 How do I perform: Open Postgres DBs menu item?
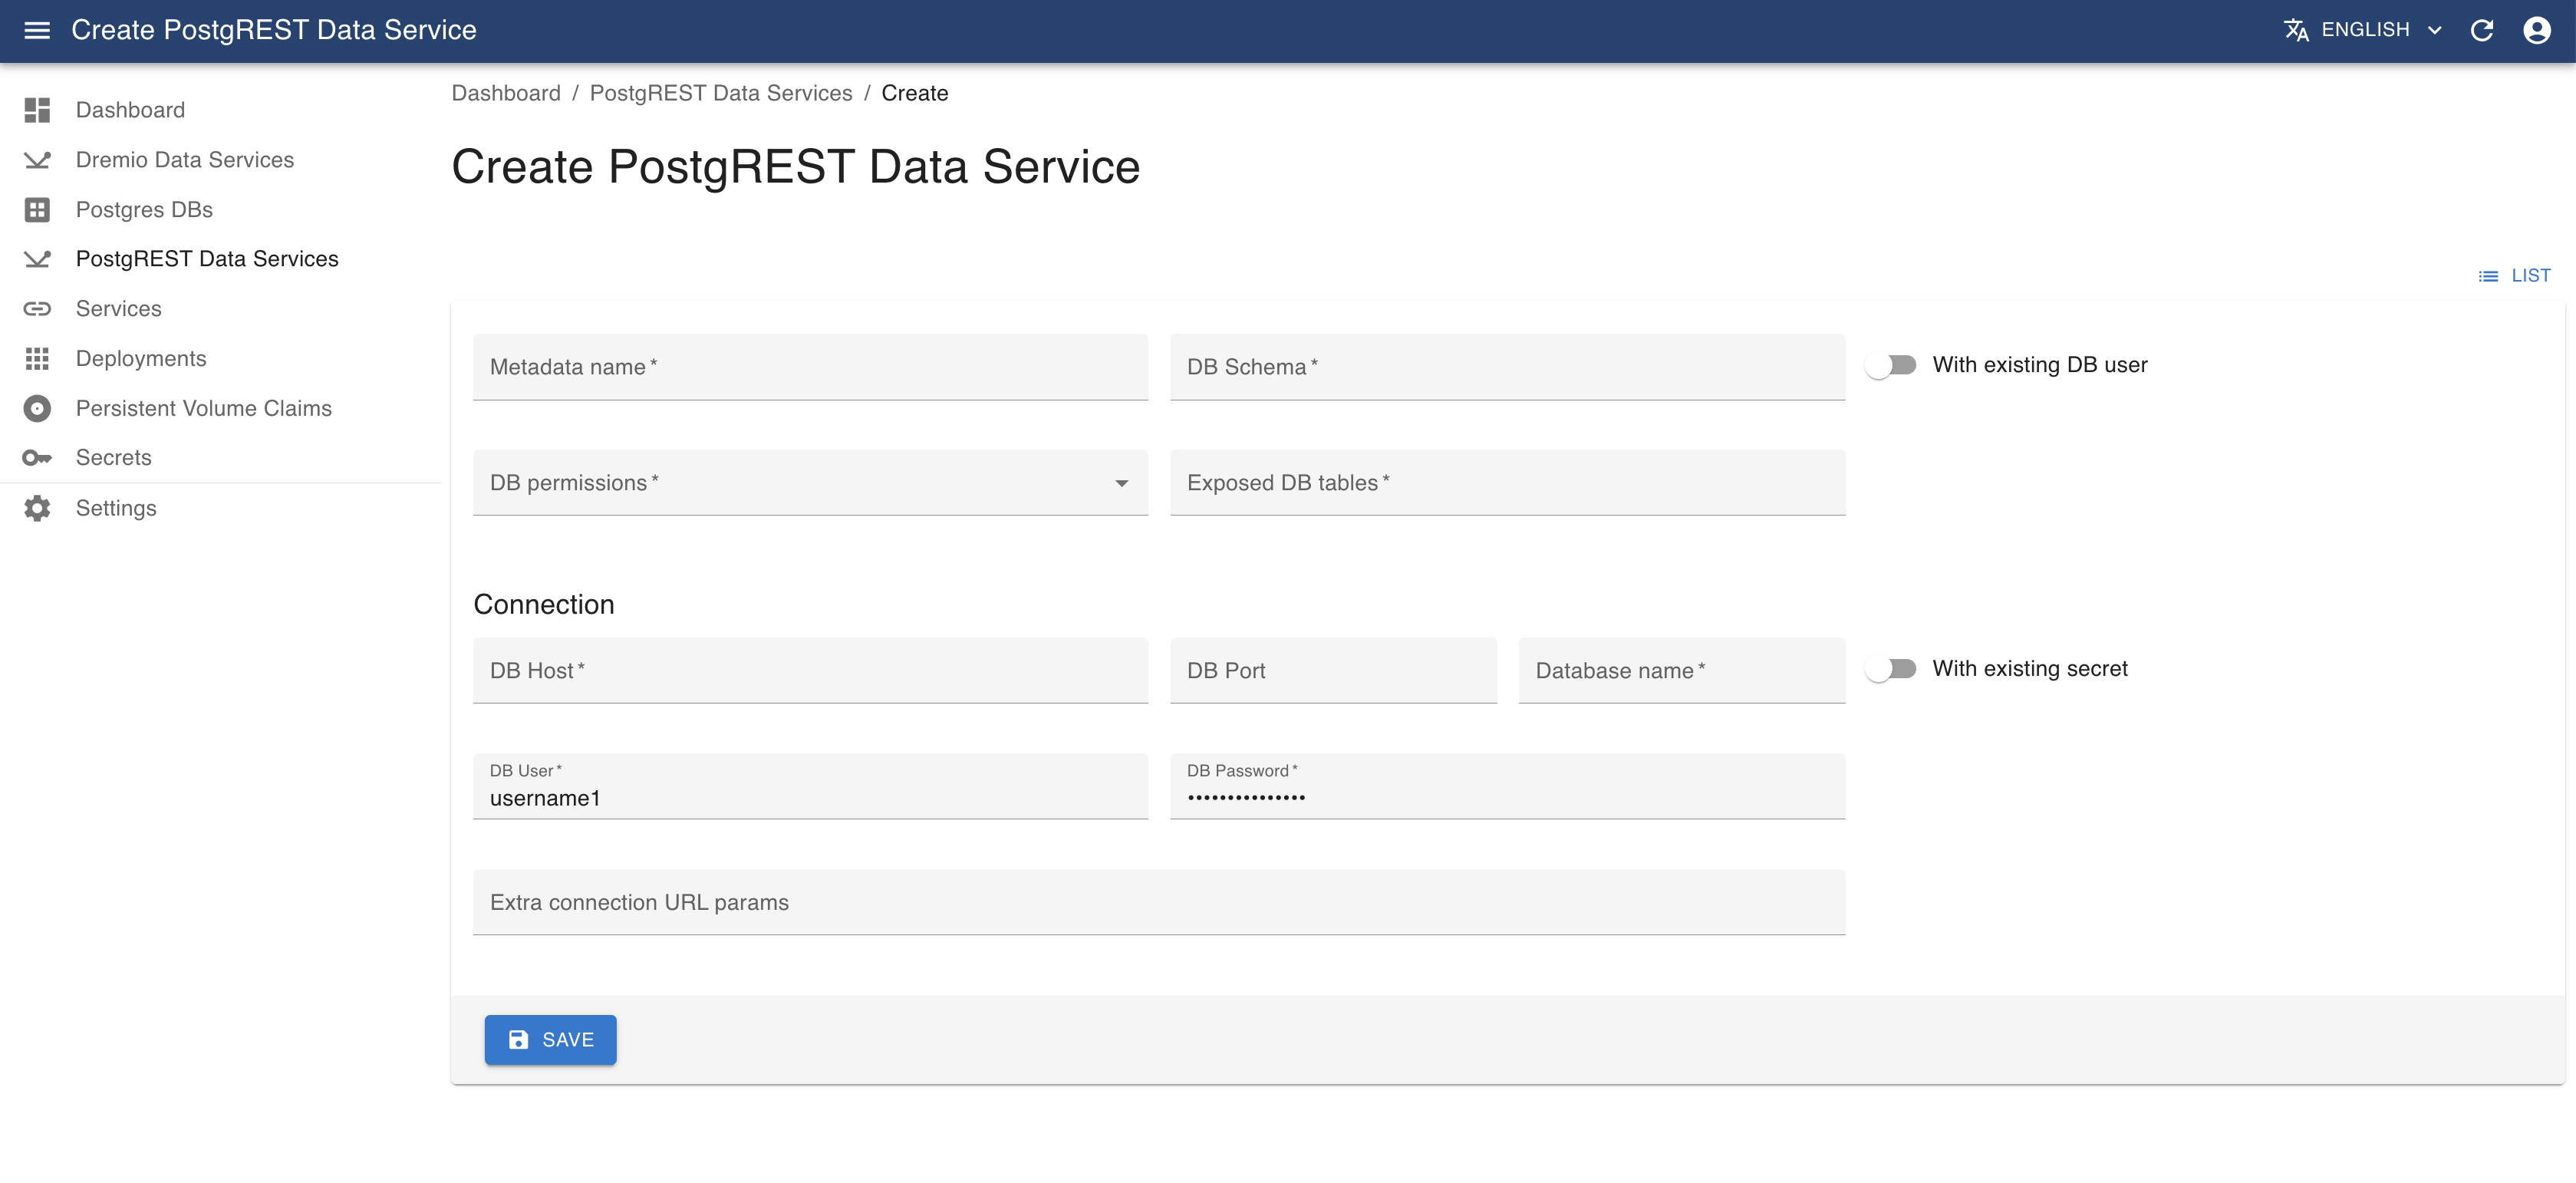(220, 209)
